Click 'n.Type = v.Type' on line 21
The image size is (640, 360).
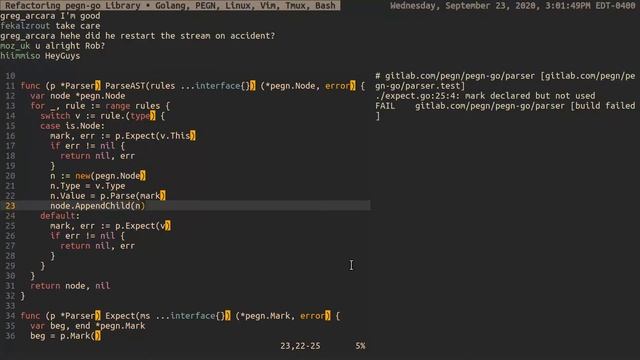(88, 186)
